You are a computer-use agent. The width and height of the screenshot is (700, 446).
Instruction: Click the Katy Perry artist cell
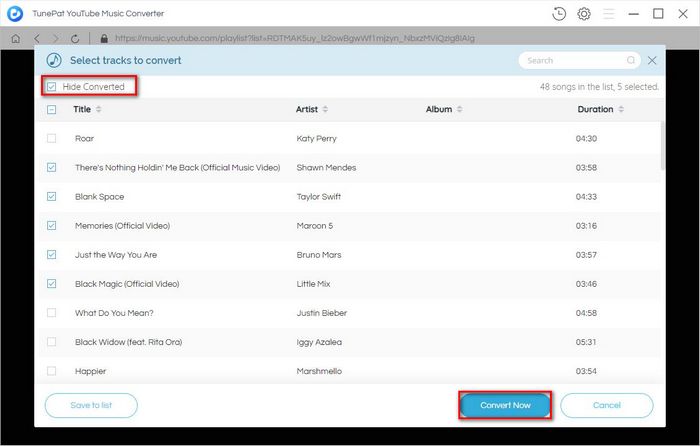tap(317, 138)
